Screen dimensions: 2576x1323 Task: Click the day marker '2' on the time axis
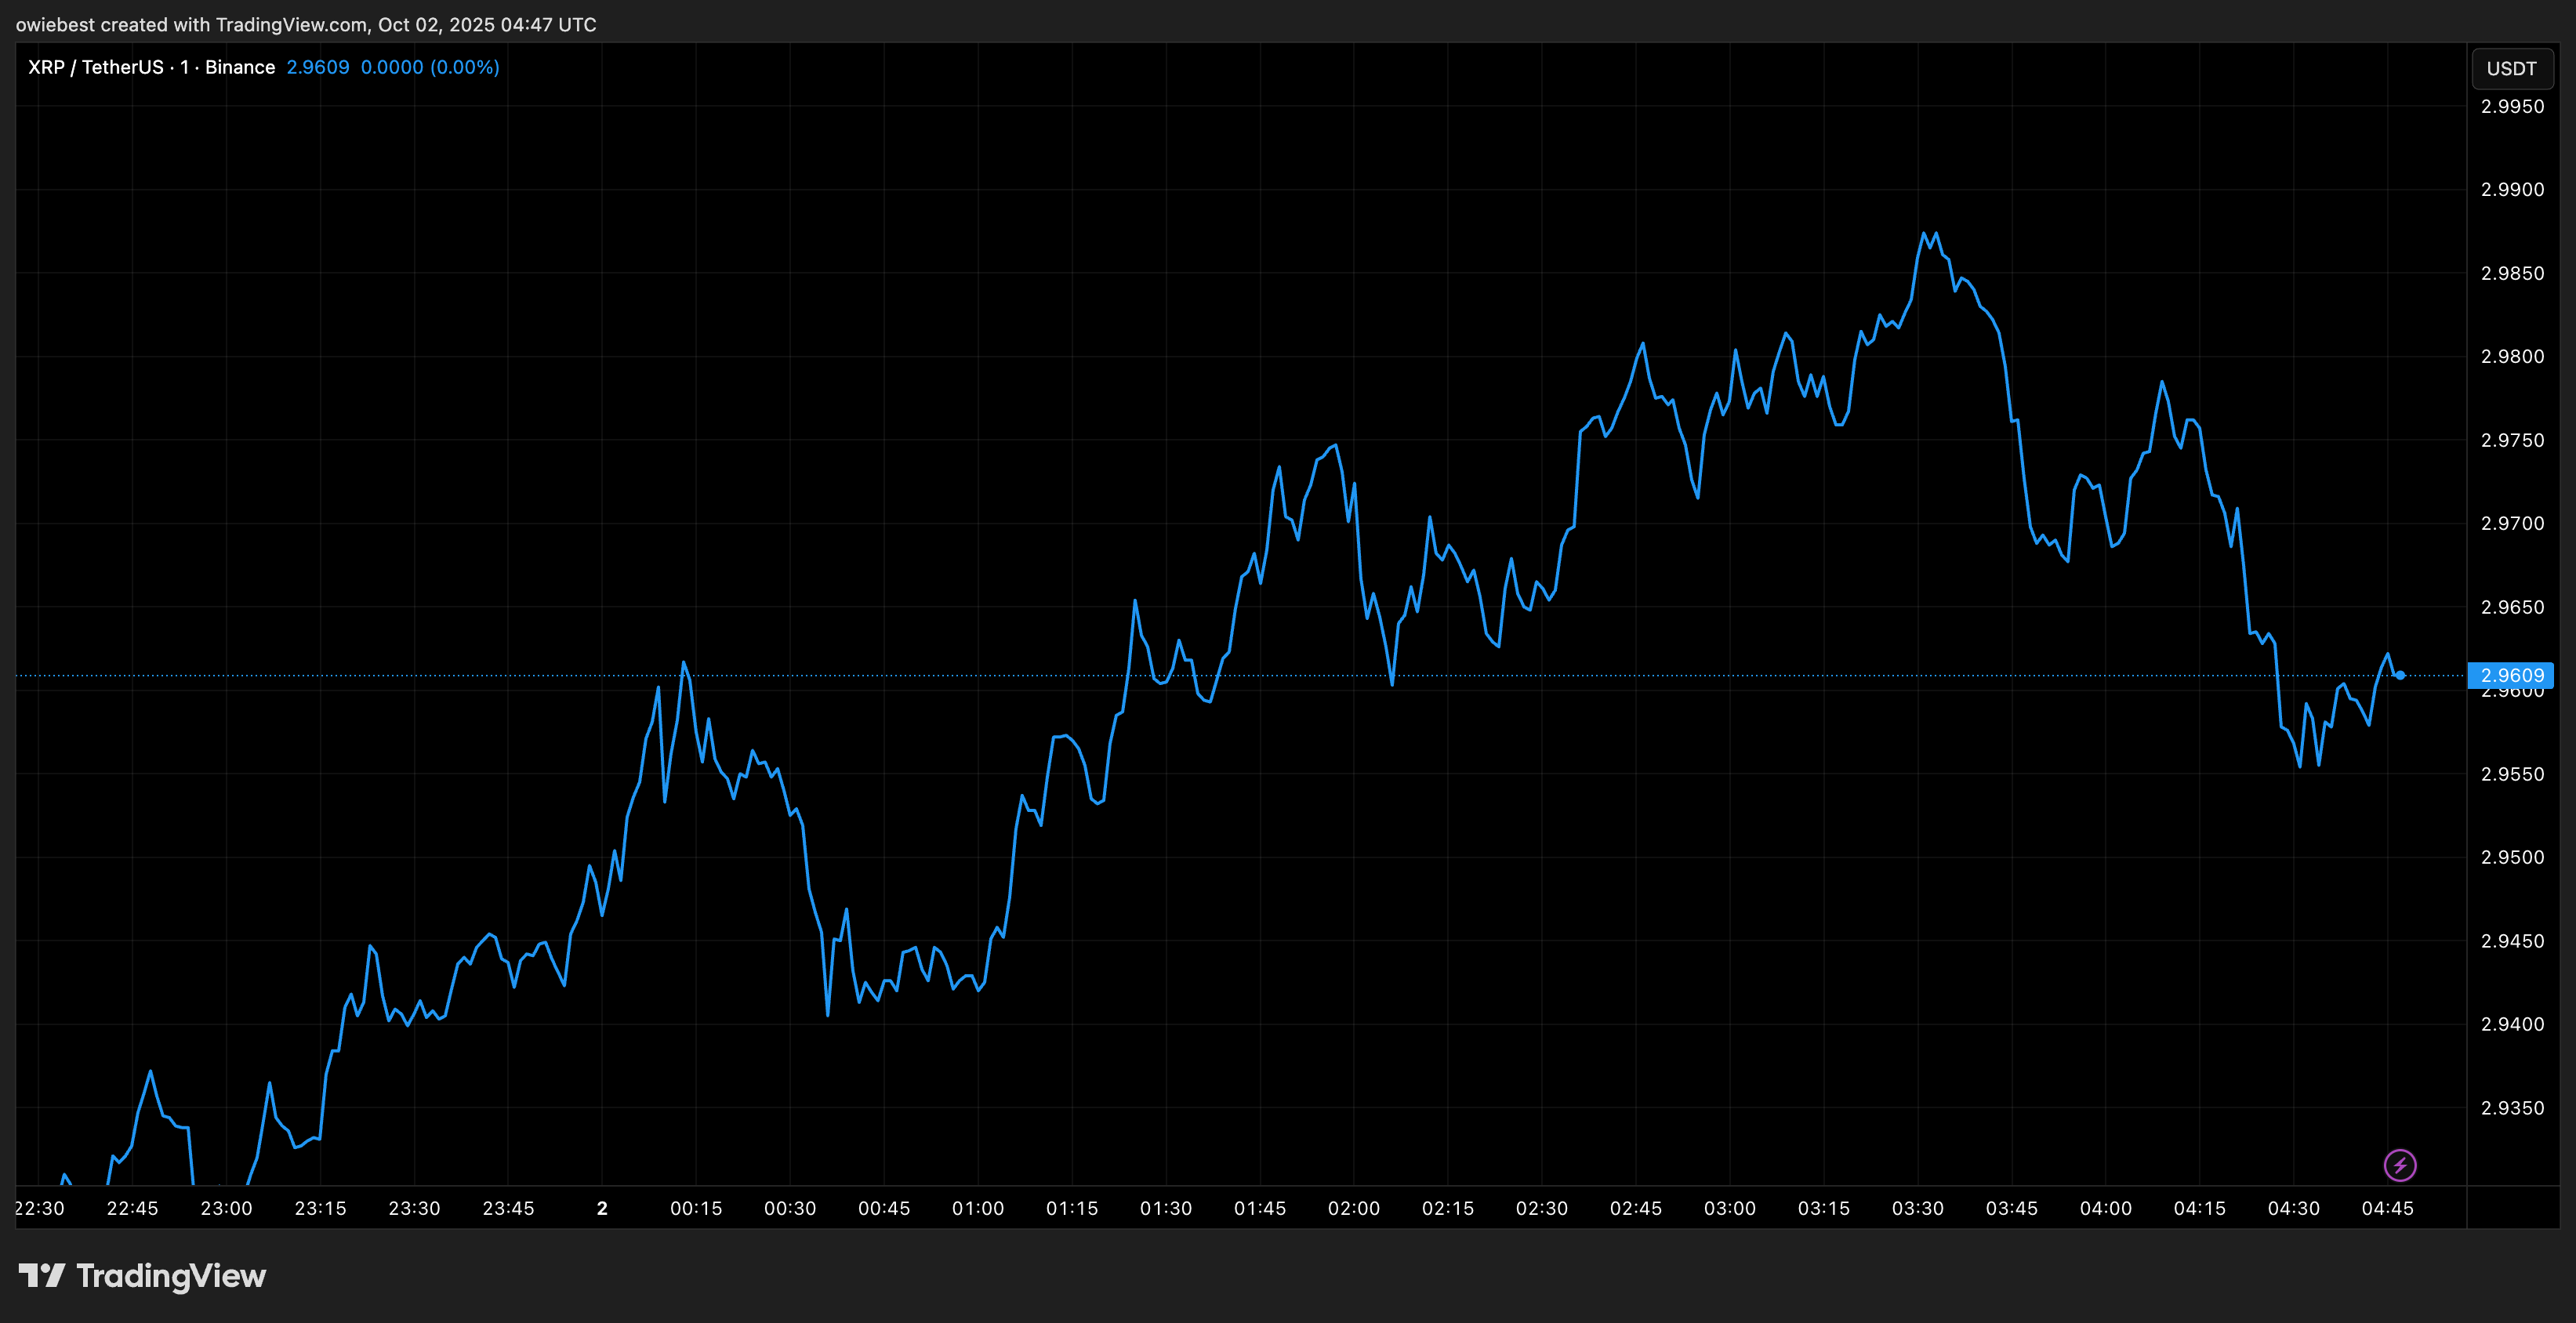click(x=602, y=1208)
